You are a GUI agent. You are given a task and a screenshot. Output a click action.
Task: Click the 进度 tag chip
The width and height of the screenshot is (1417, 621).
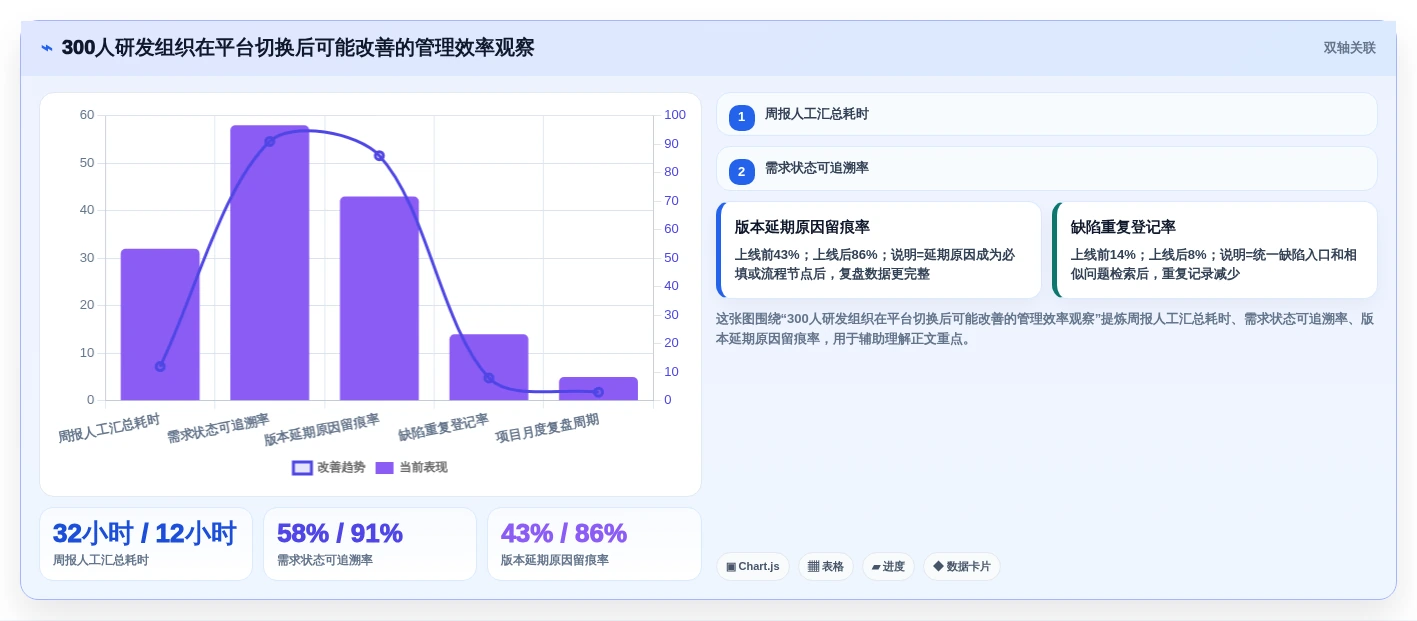(x=888, y=566)
